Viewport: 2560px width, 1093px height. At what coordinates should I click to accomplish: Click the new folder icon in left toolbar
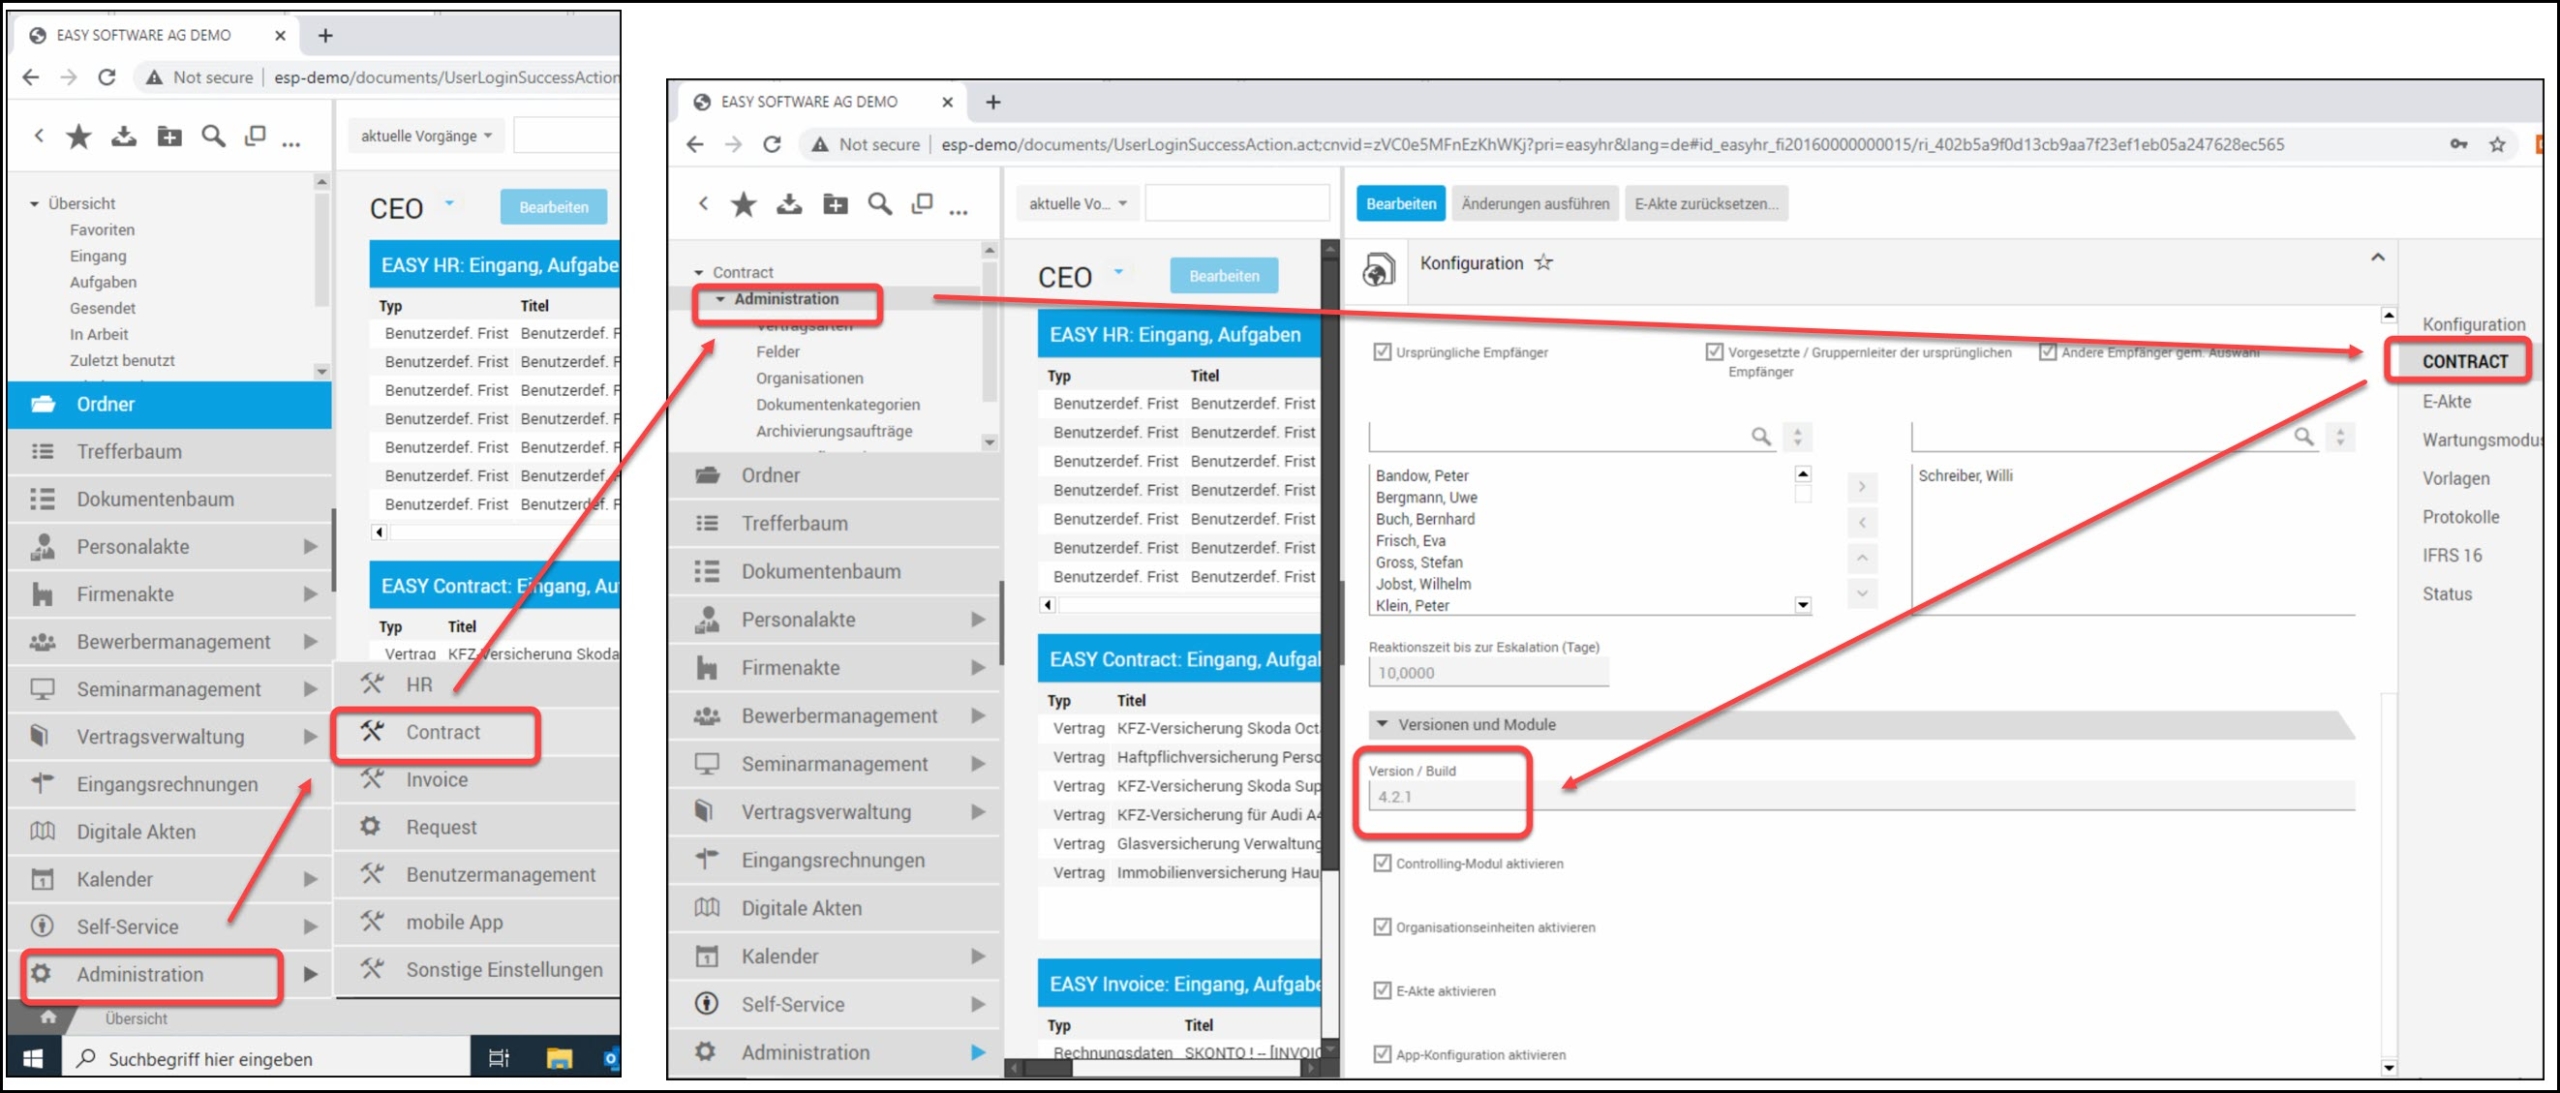pos(169,136)
